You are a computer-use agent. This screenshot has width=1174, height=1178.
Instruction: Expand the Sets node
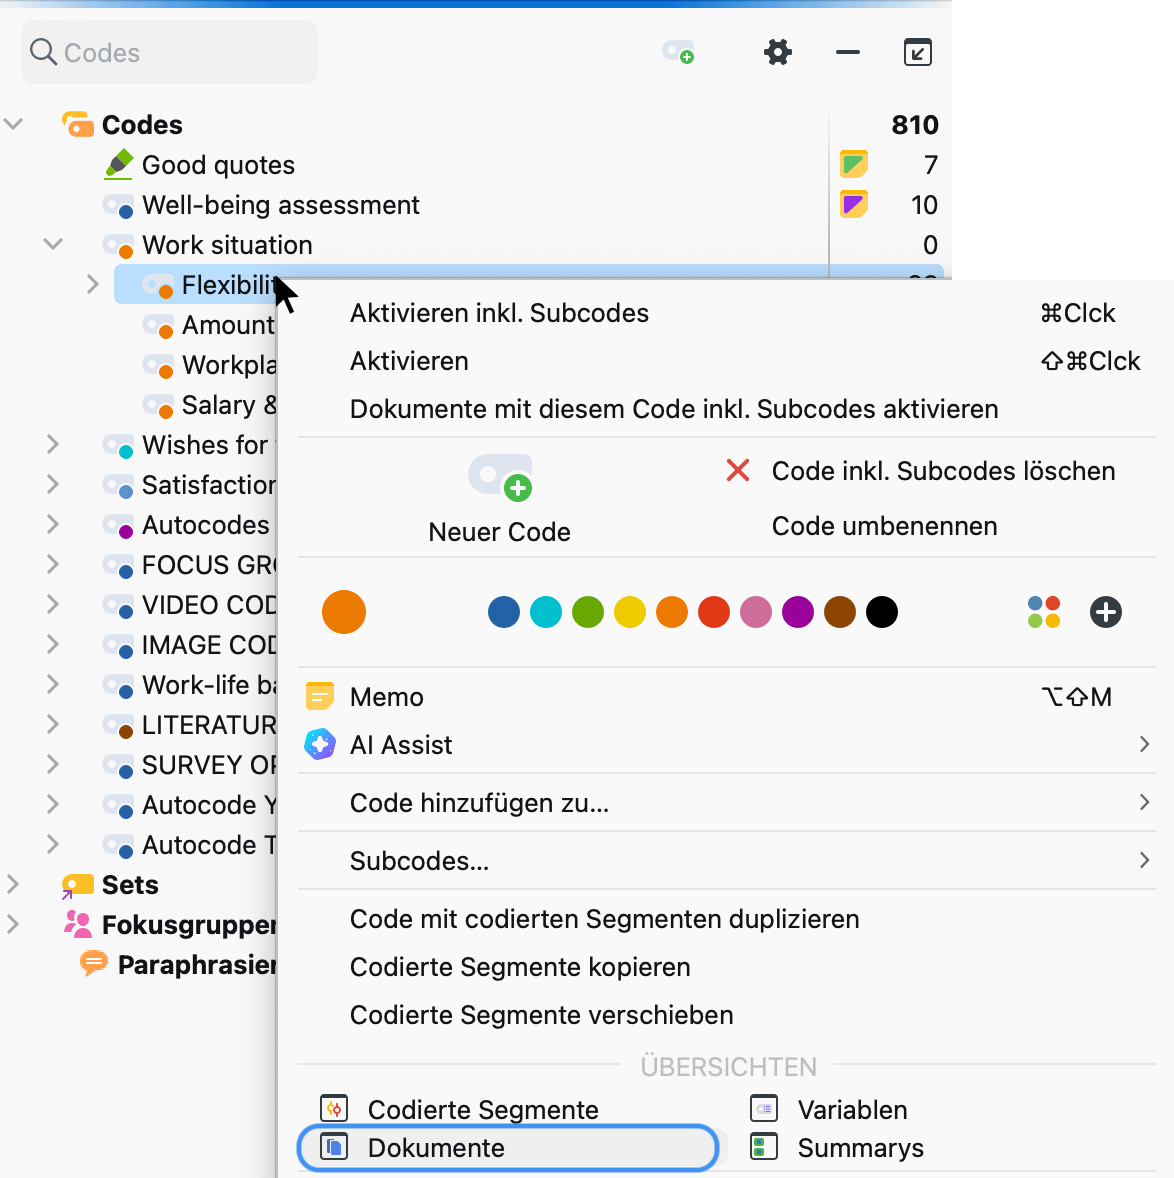click(13, 884)
